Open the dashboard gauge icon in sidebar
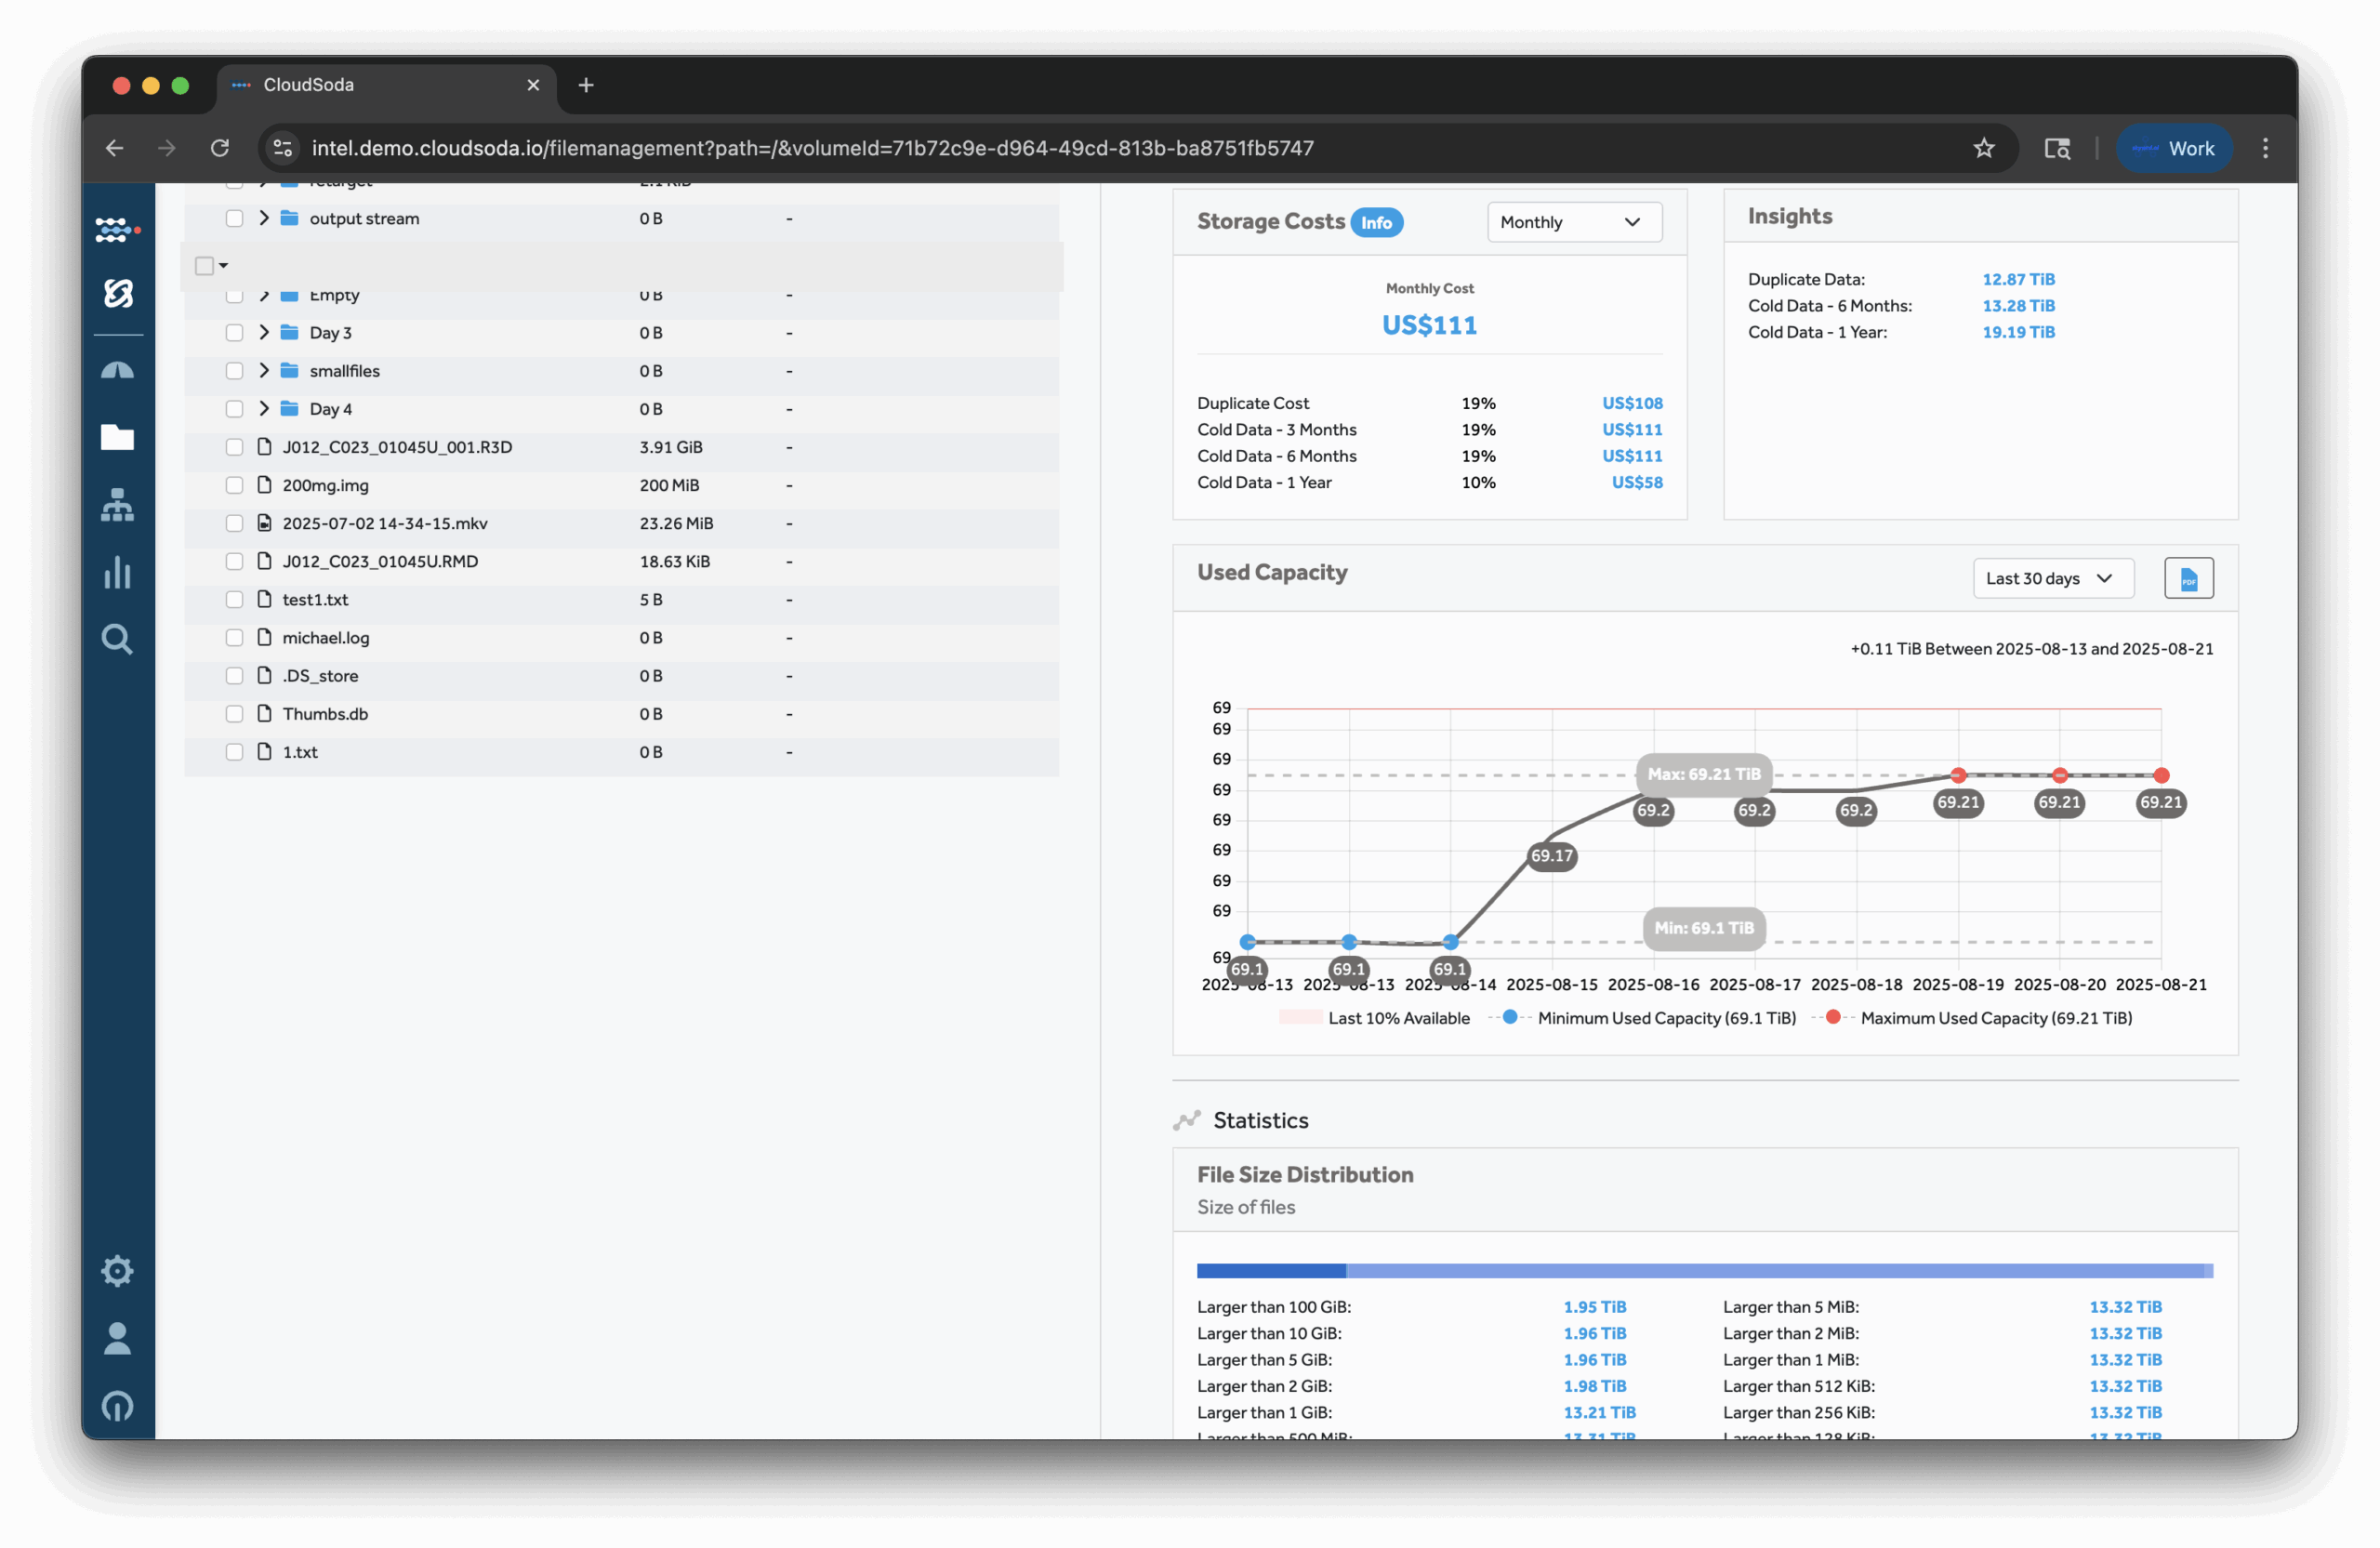2380x1548 pixels. 117,371
